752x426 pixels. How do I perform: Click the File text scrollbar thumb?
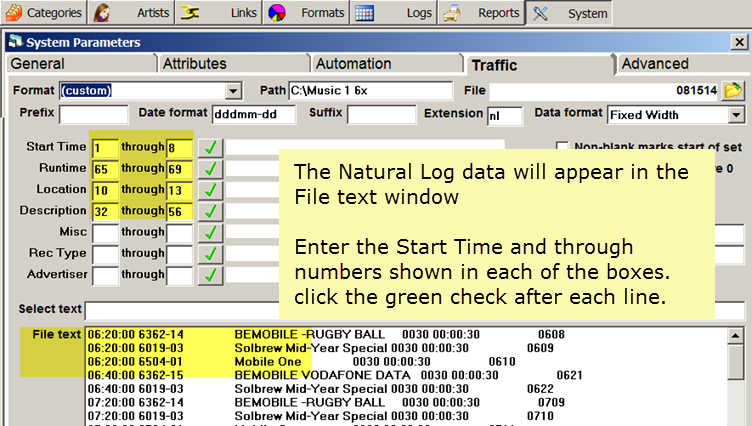735,362
